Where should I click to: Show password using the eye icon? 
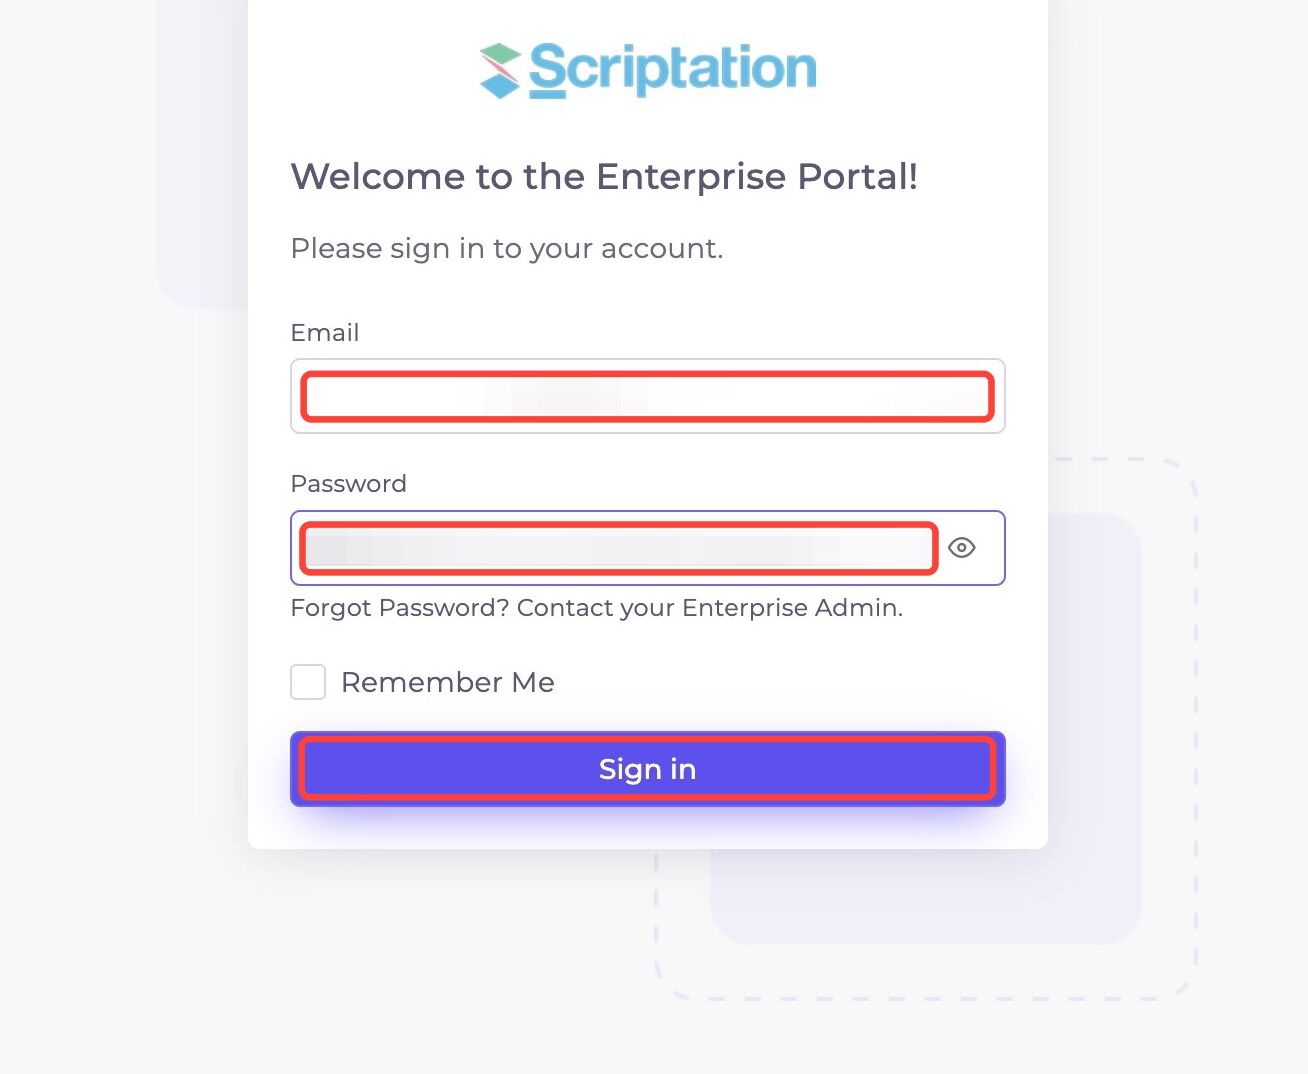(961, 547)
